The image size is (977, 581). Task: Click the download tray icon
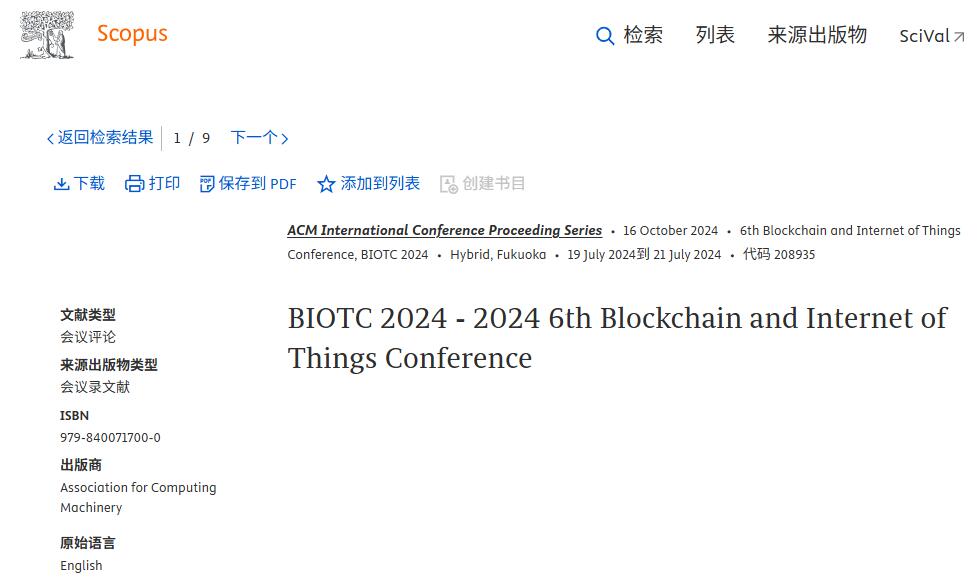pyautogui.click(x=61, y=184)
